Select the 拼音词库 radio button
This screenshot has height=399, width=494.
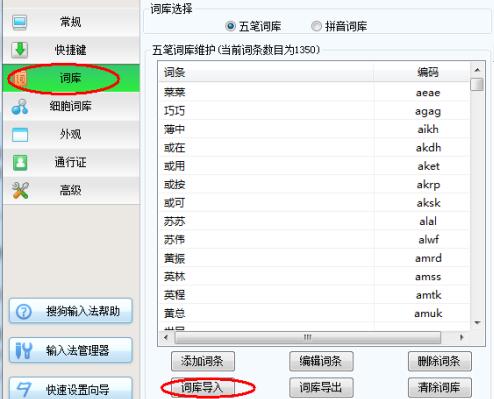(x=316, y=26)
